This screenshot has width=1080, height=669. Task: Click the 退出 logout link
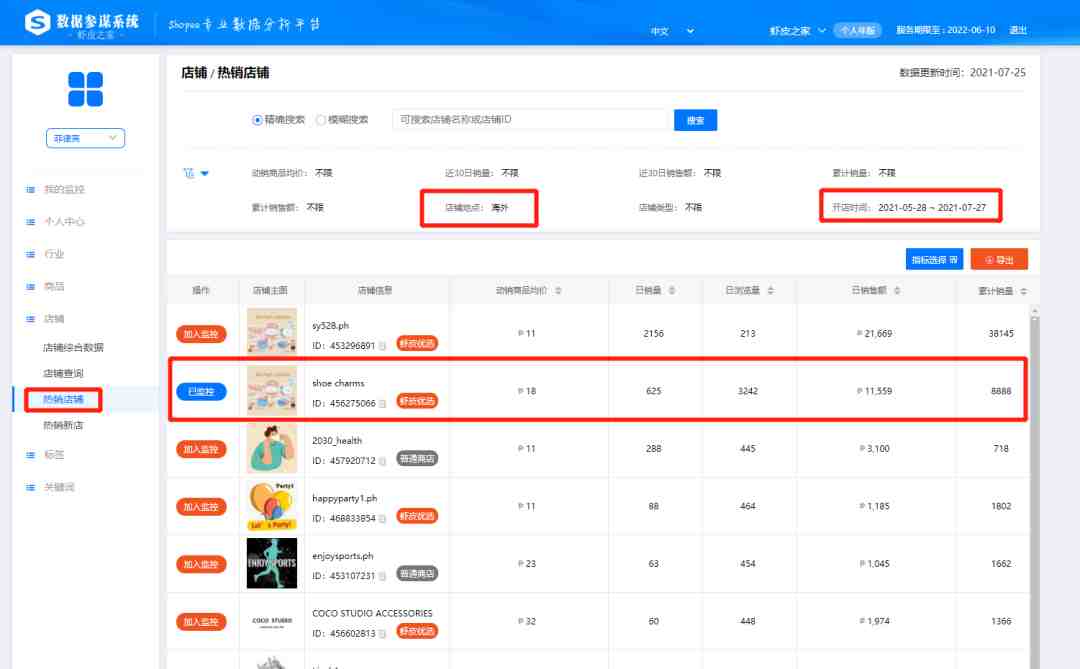tap(1017, 30)
